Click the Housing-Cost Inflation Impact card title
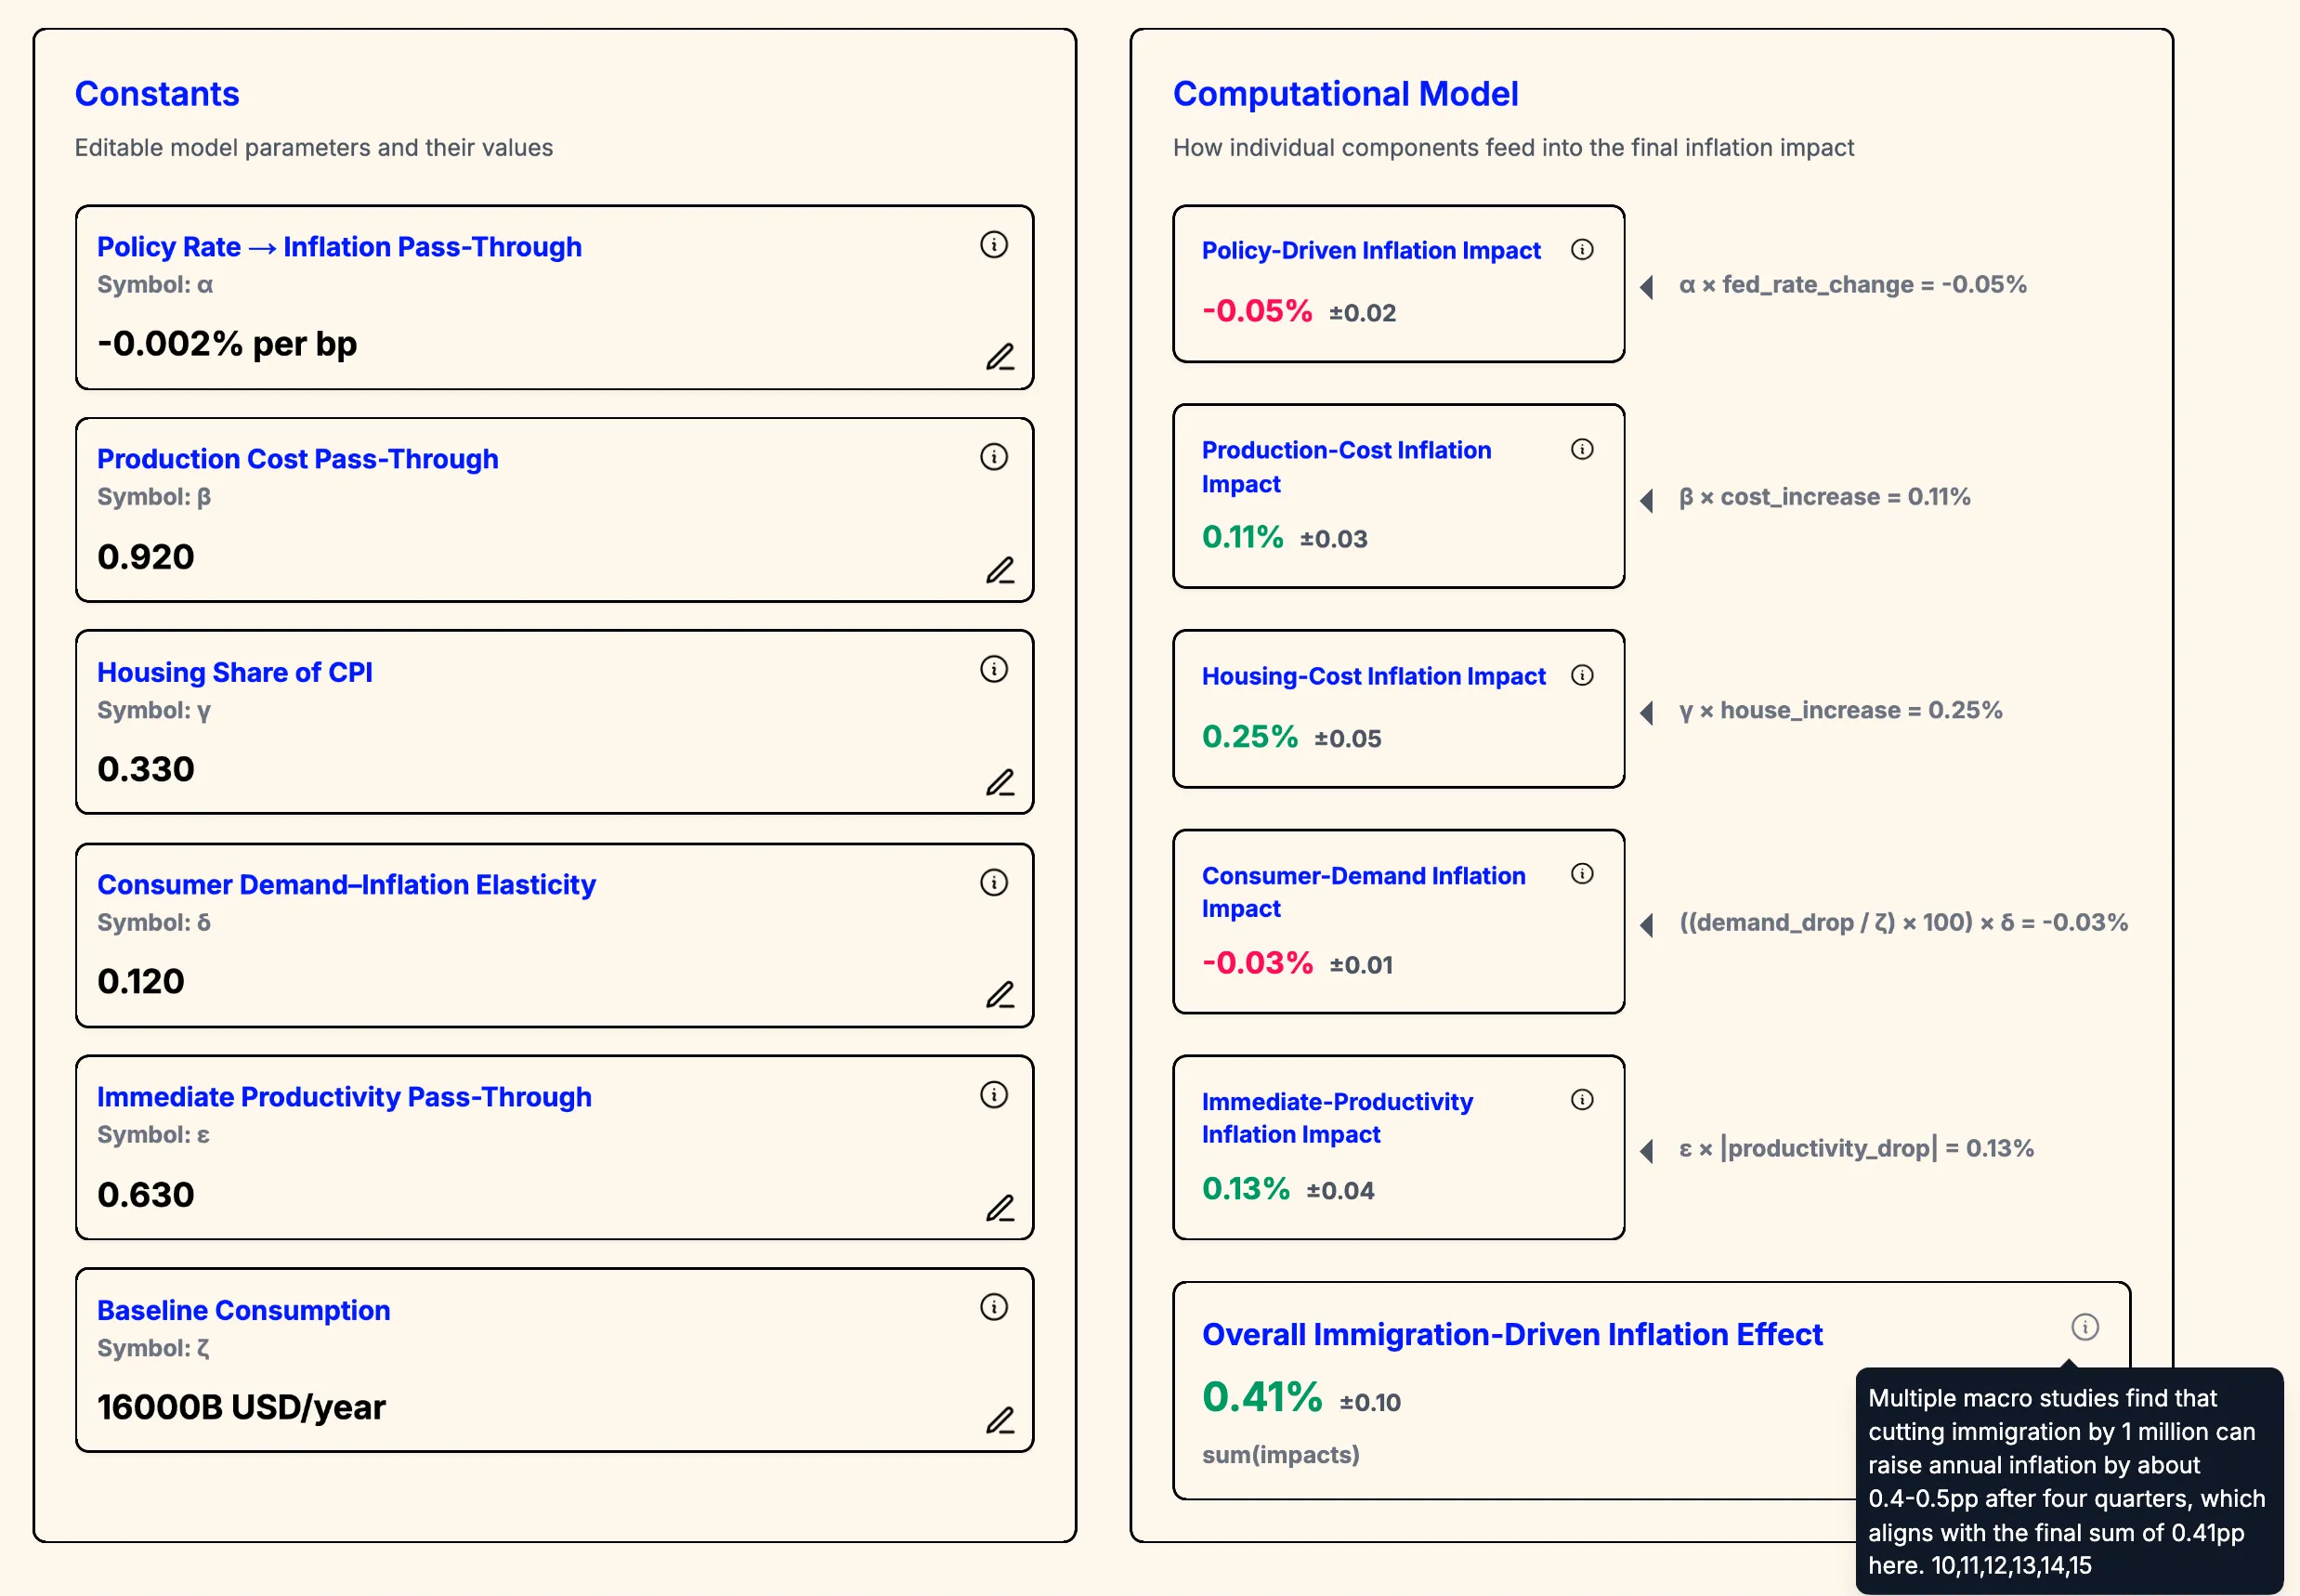The height and width of the screenshot is (1596, 2300). tap(1373, 677)
